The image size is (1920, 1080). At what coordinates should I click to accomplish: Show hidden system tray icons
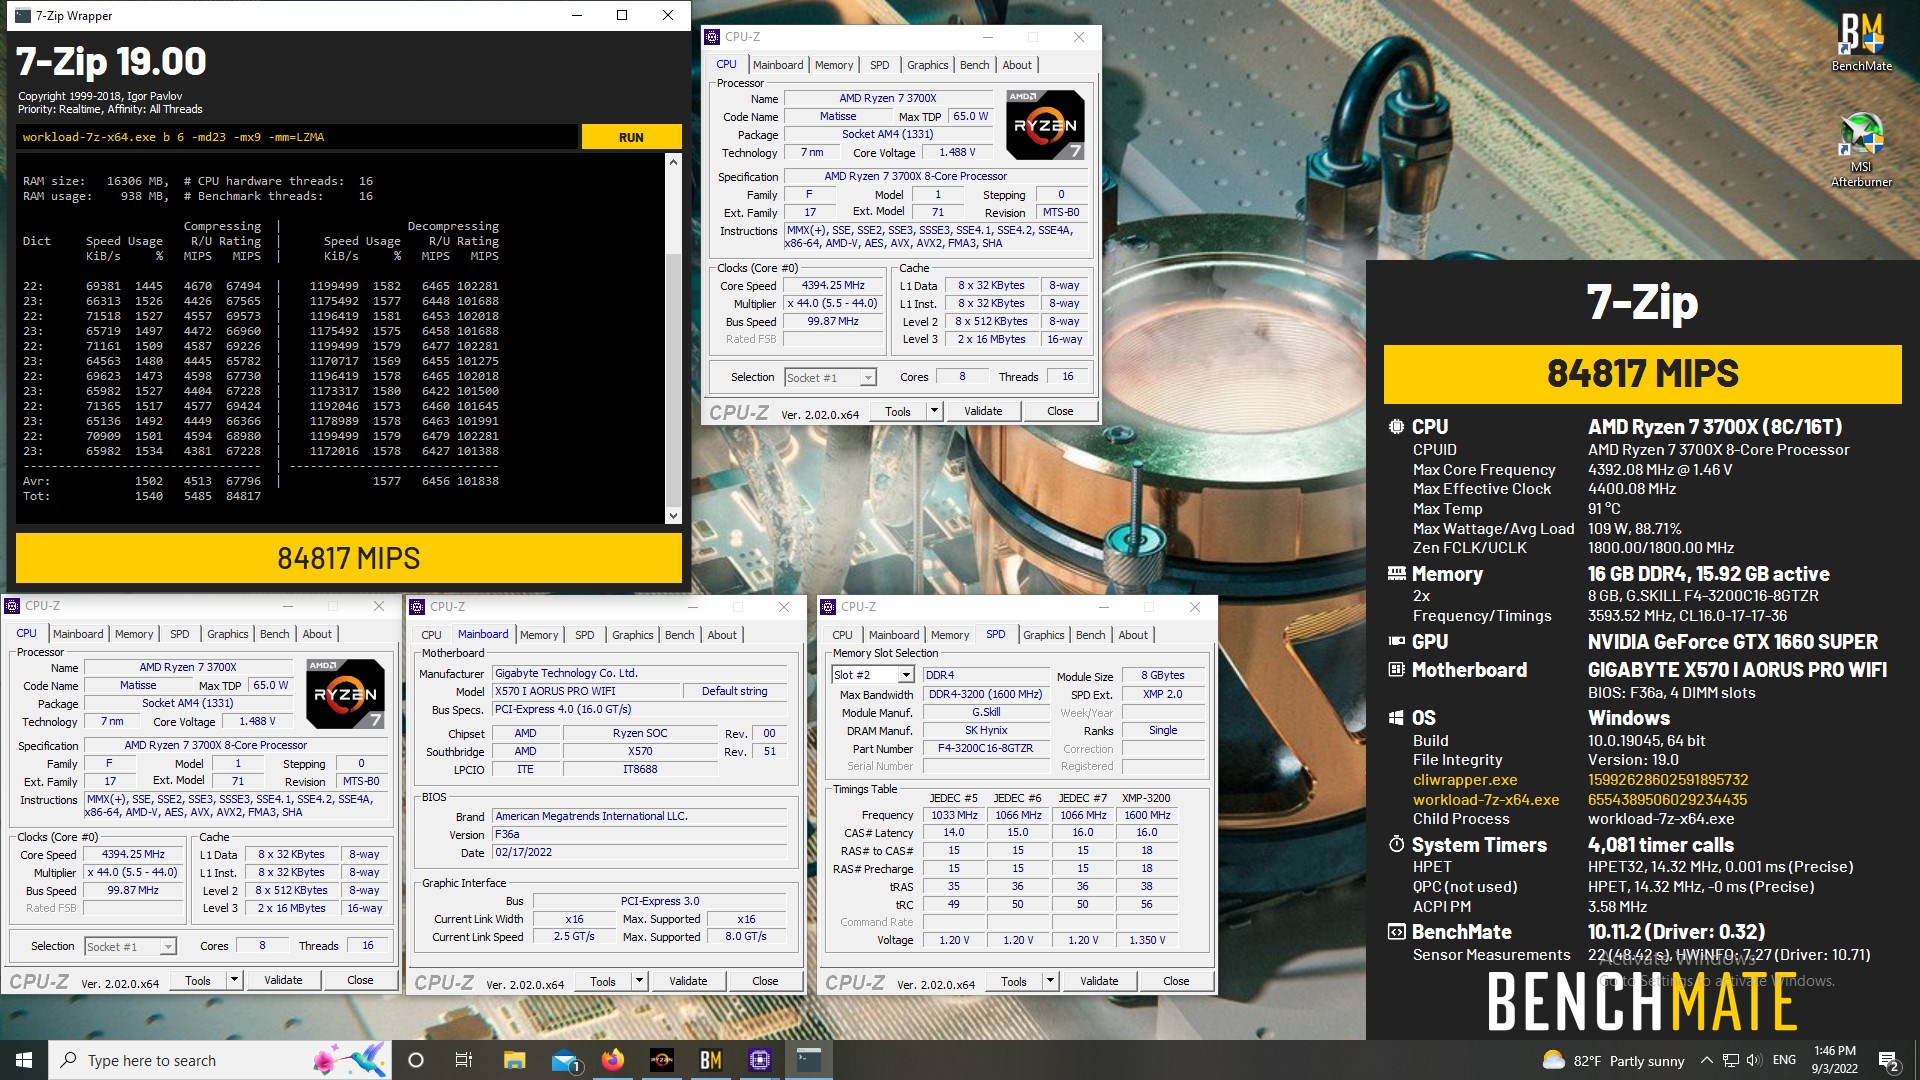tap(1707, 1060)
